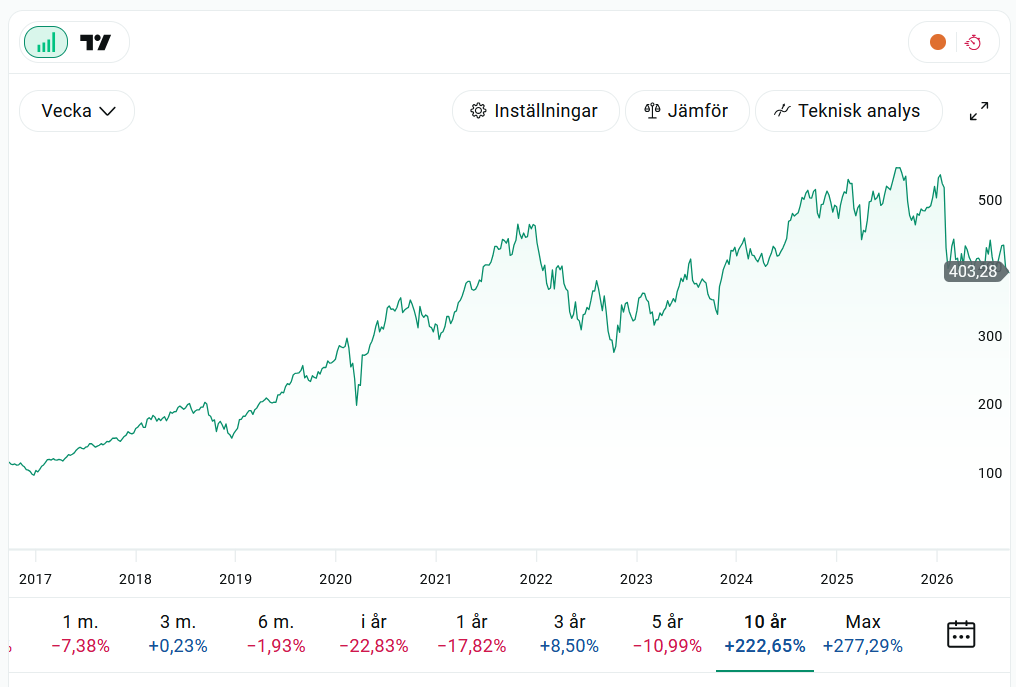Open Teknisk analys
This screenshot has height=687, width=1016.
[x=848, y=111]
